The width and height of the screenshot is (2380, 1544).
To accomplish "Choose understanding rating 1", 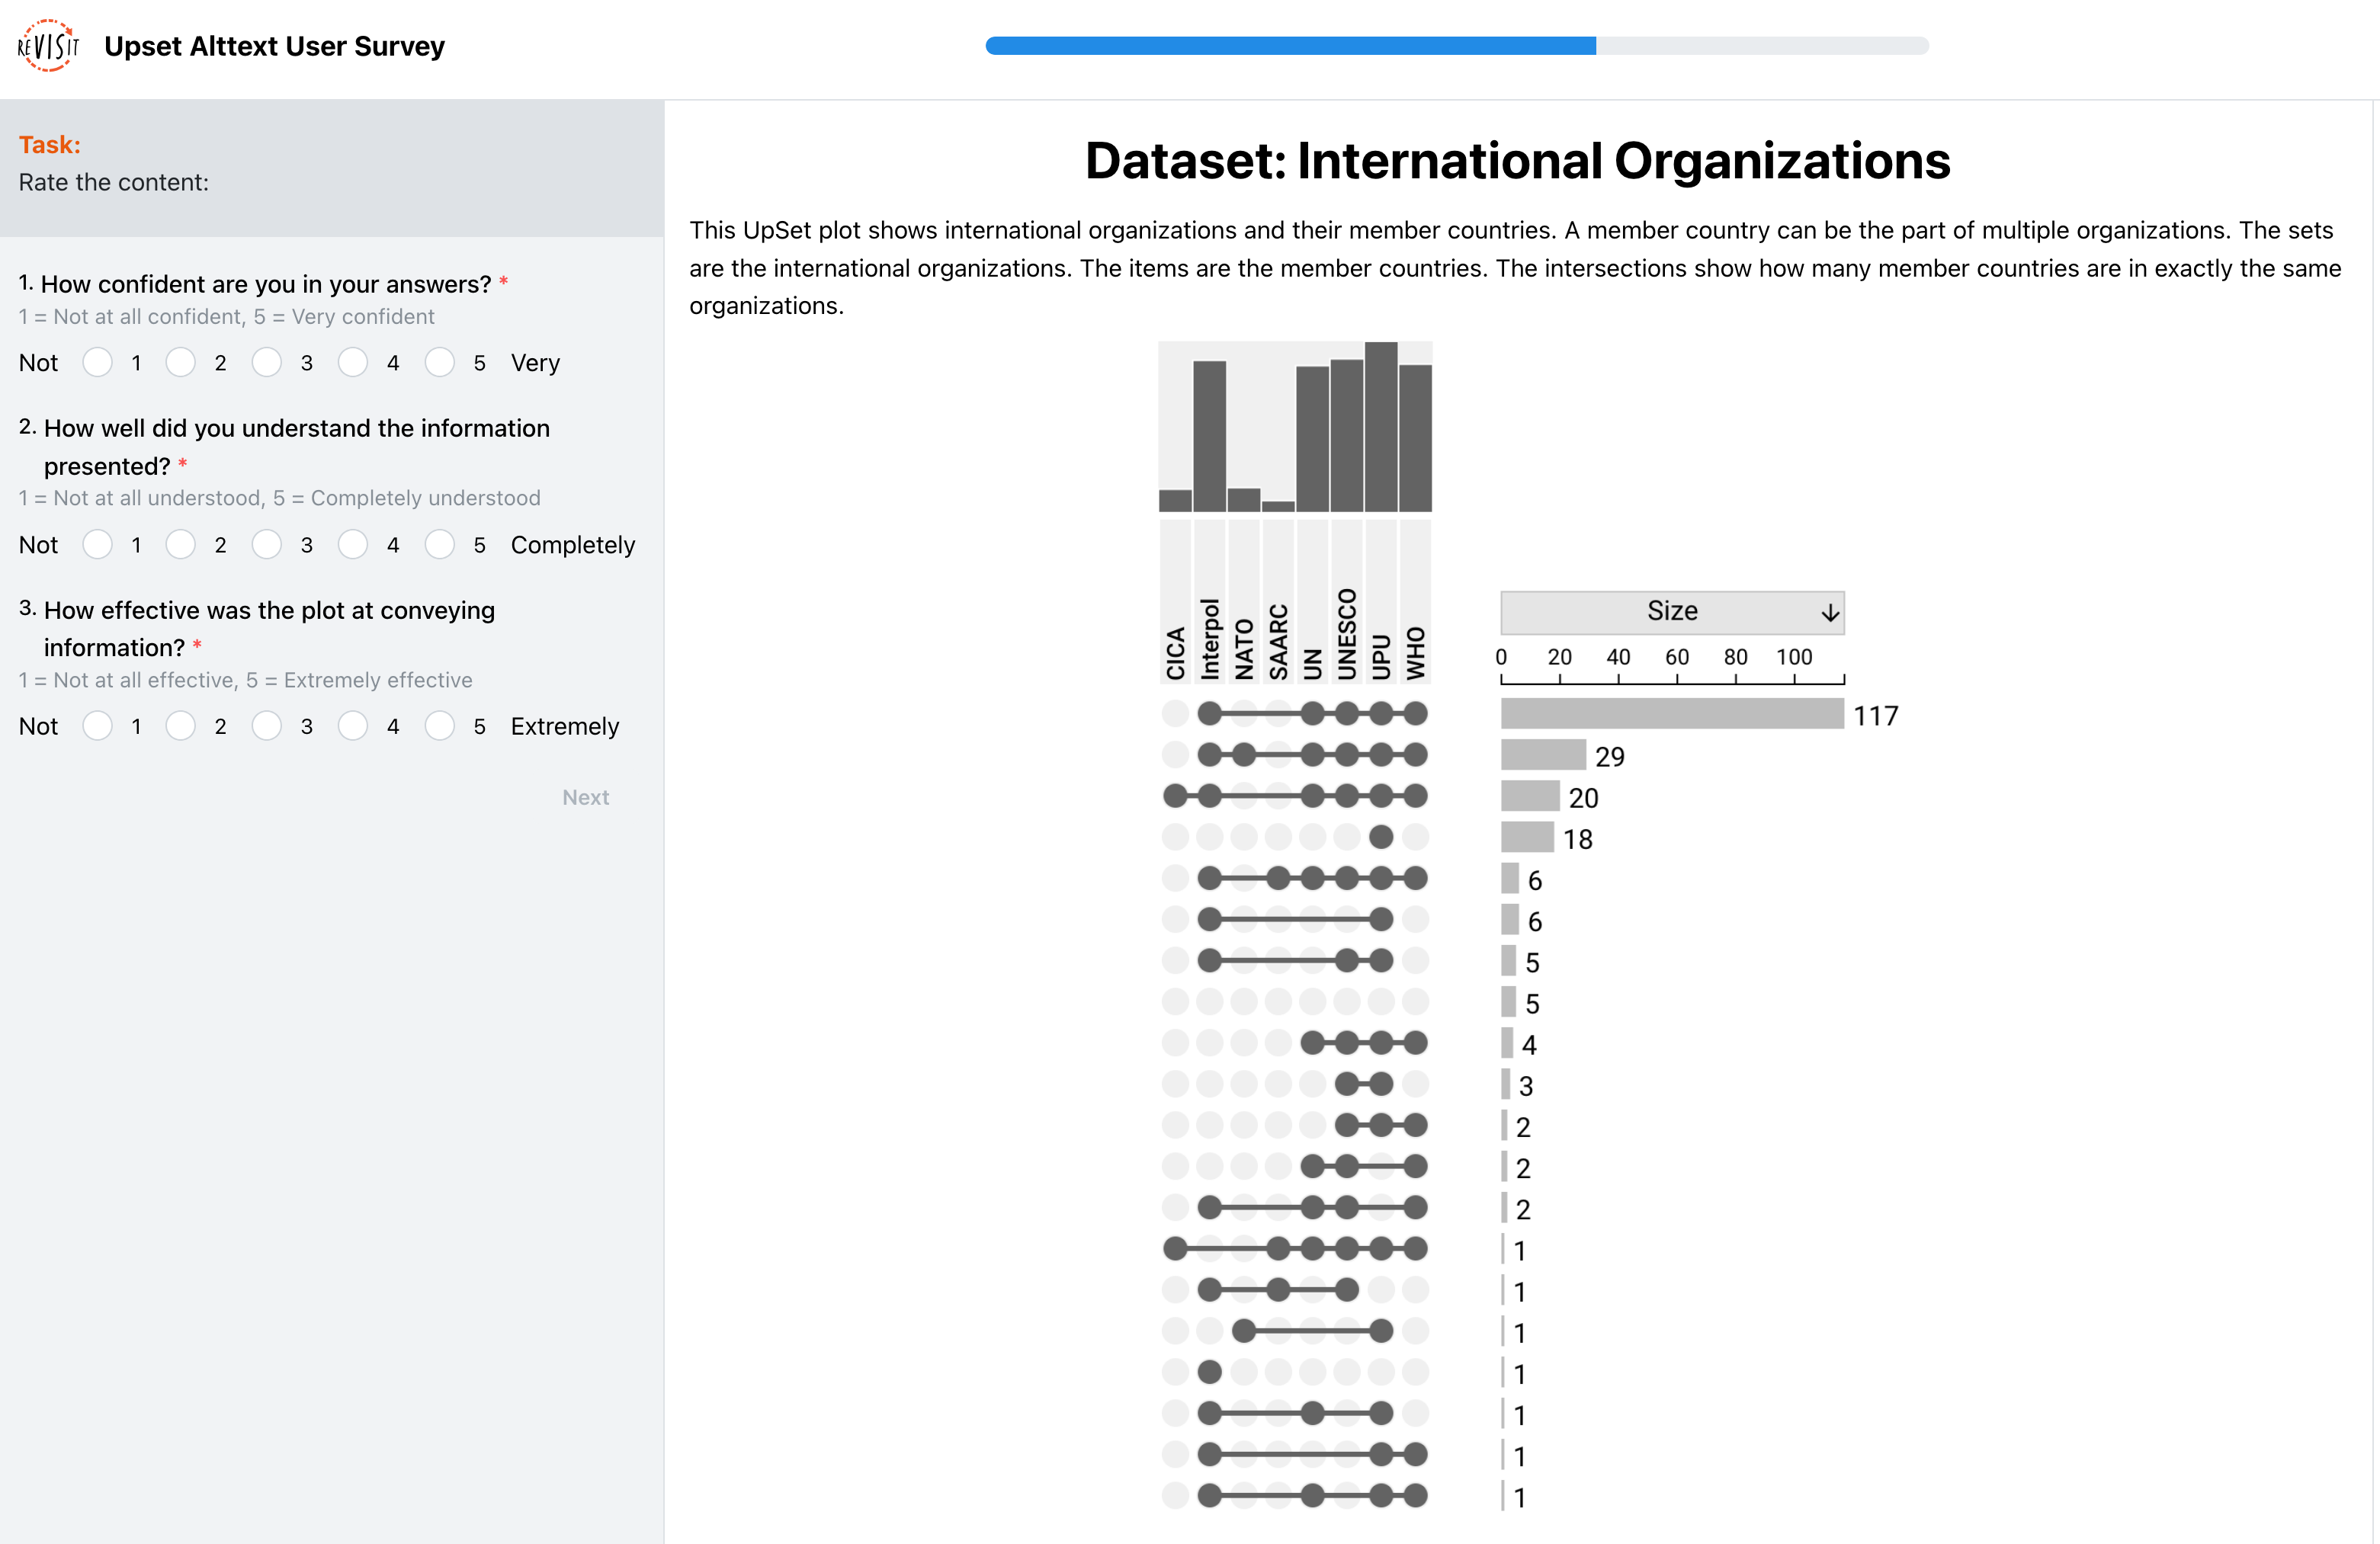I will [97, 544].
